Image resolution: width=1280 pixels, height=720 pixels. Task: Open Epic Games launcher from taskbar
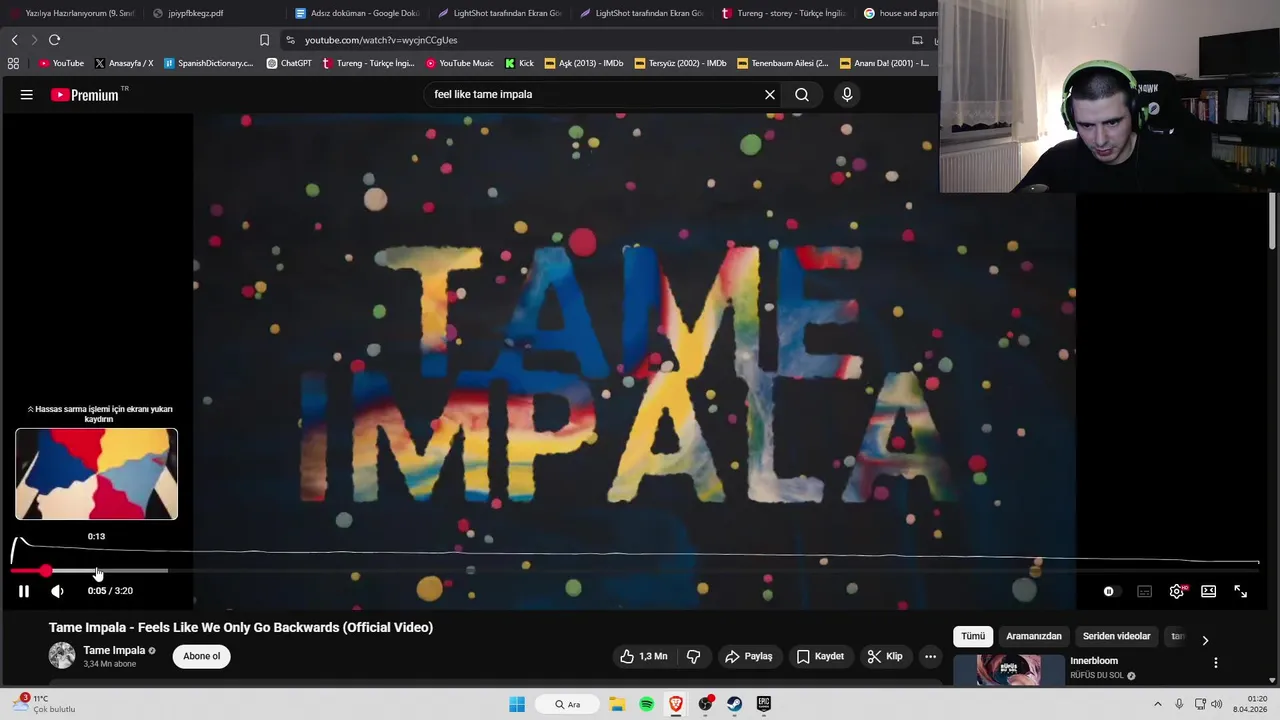pos(764,704)
